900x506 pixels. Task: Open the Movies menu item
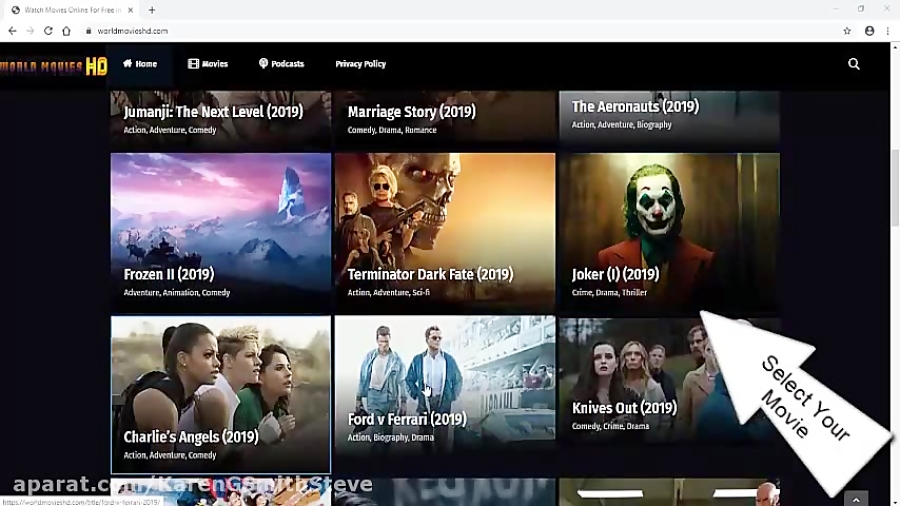coord(208,64)
